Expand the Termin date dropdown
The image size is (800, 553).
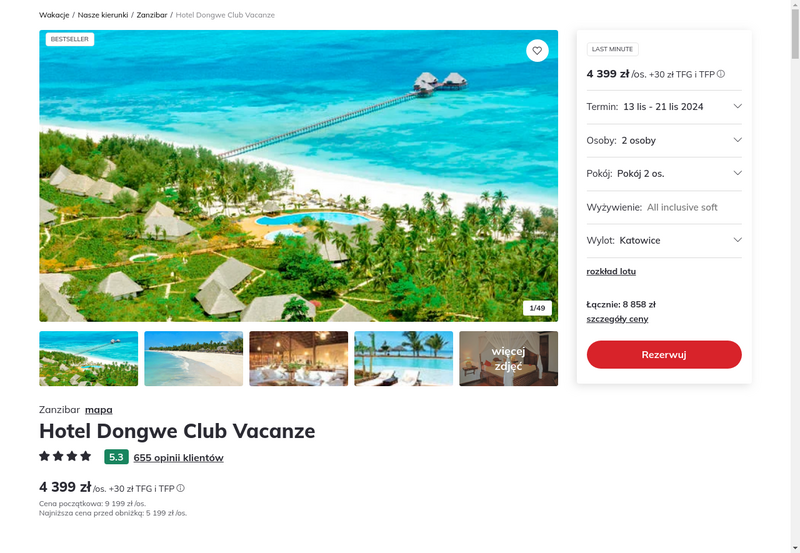click(664, 107)
